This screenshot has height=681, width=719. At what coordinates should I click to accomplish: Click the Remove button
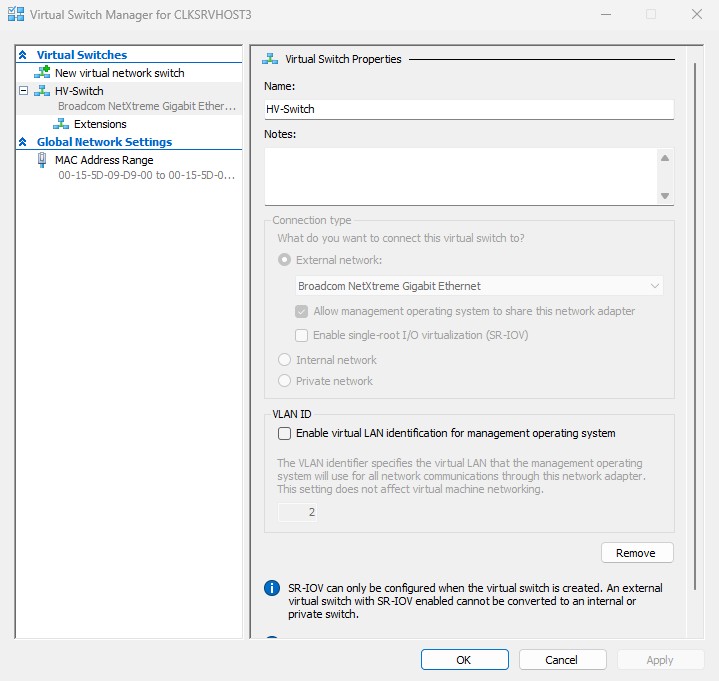tap(636, 553)
